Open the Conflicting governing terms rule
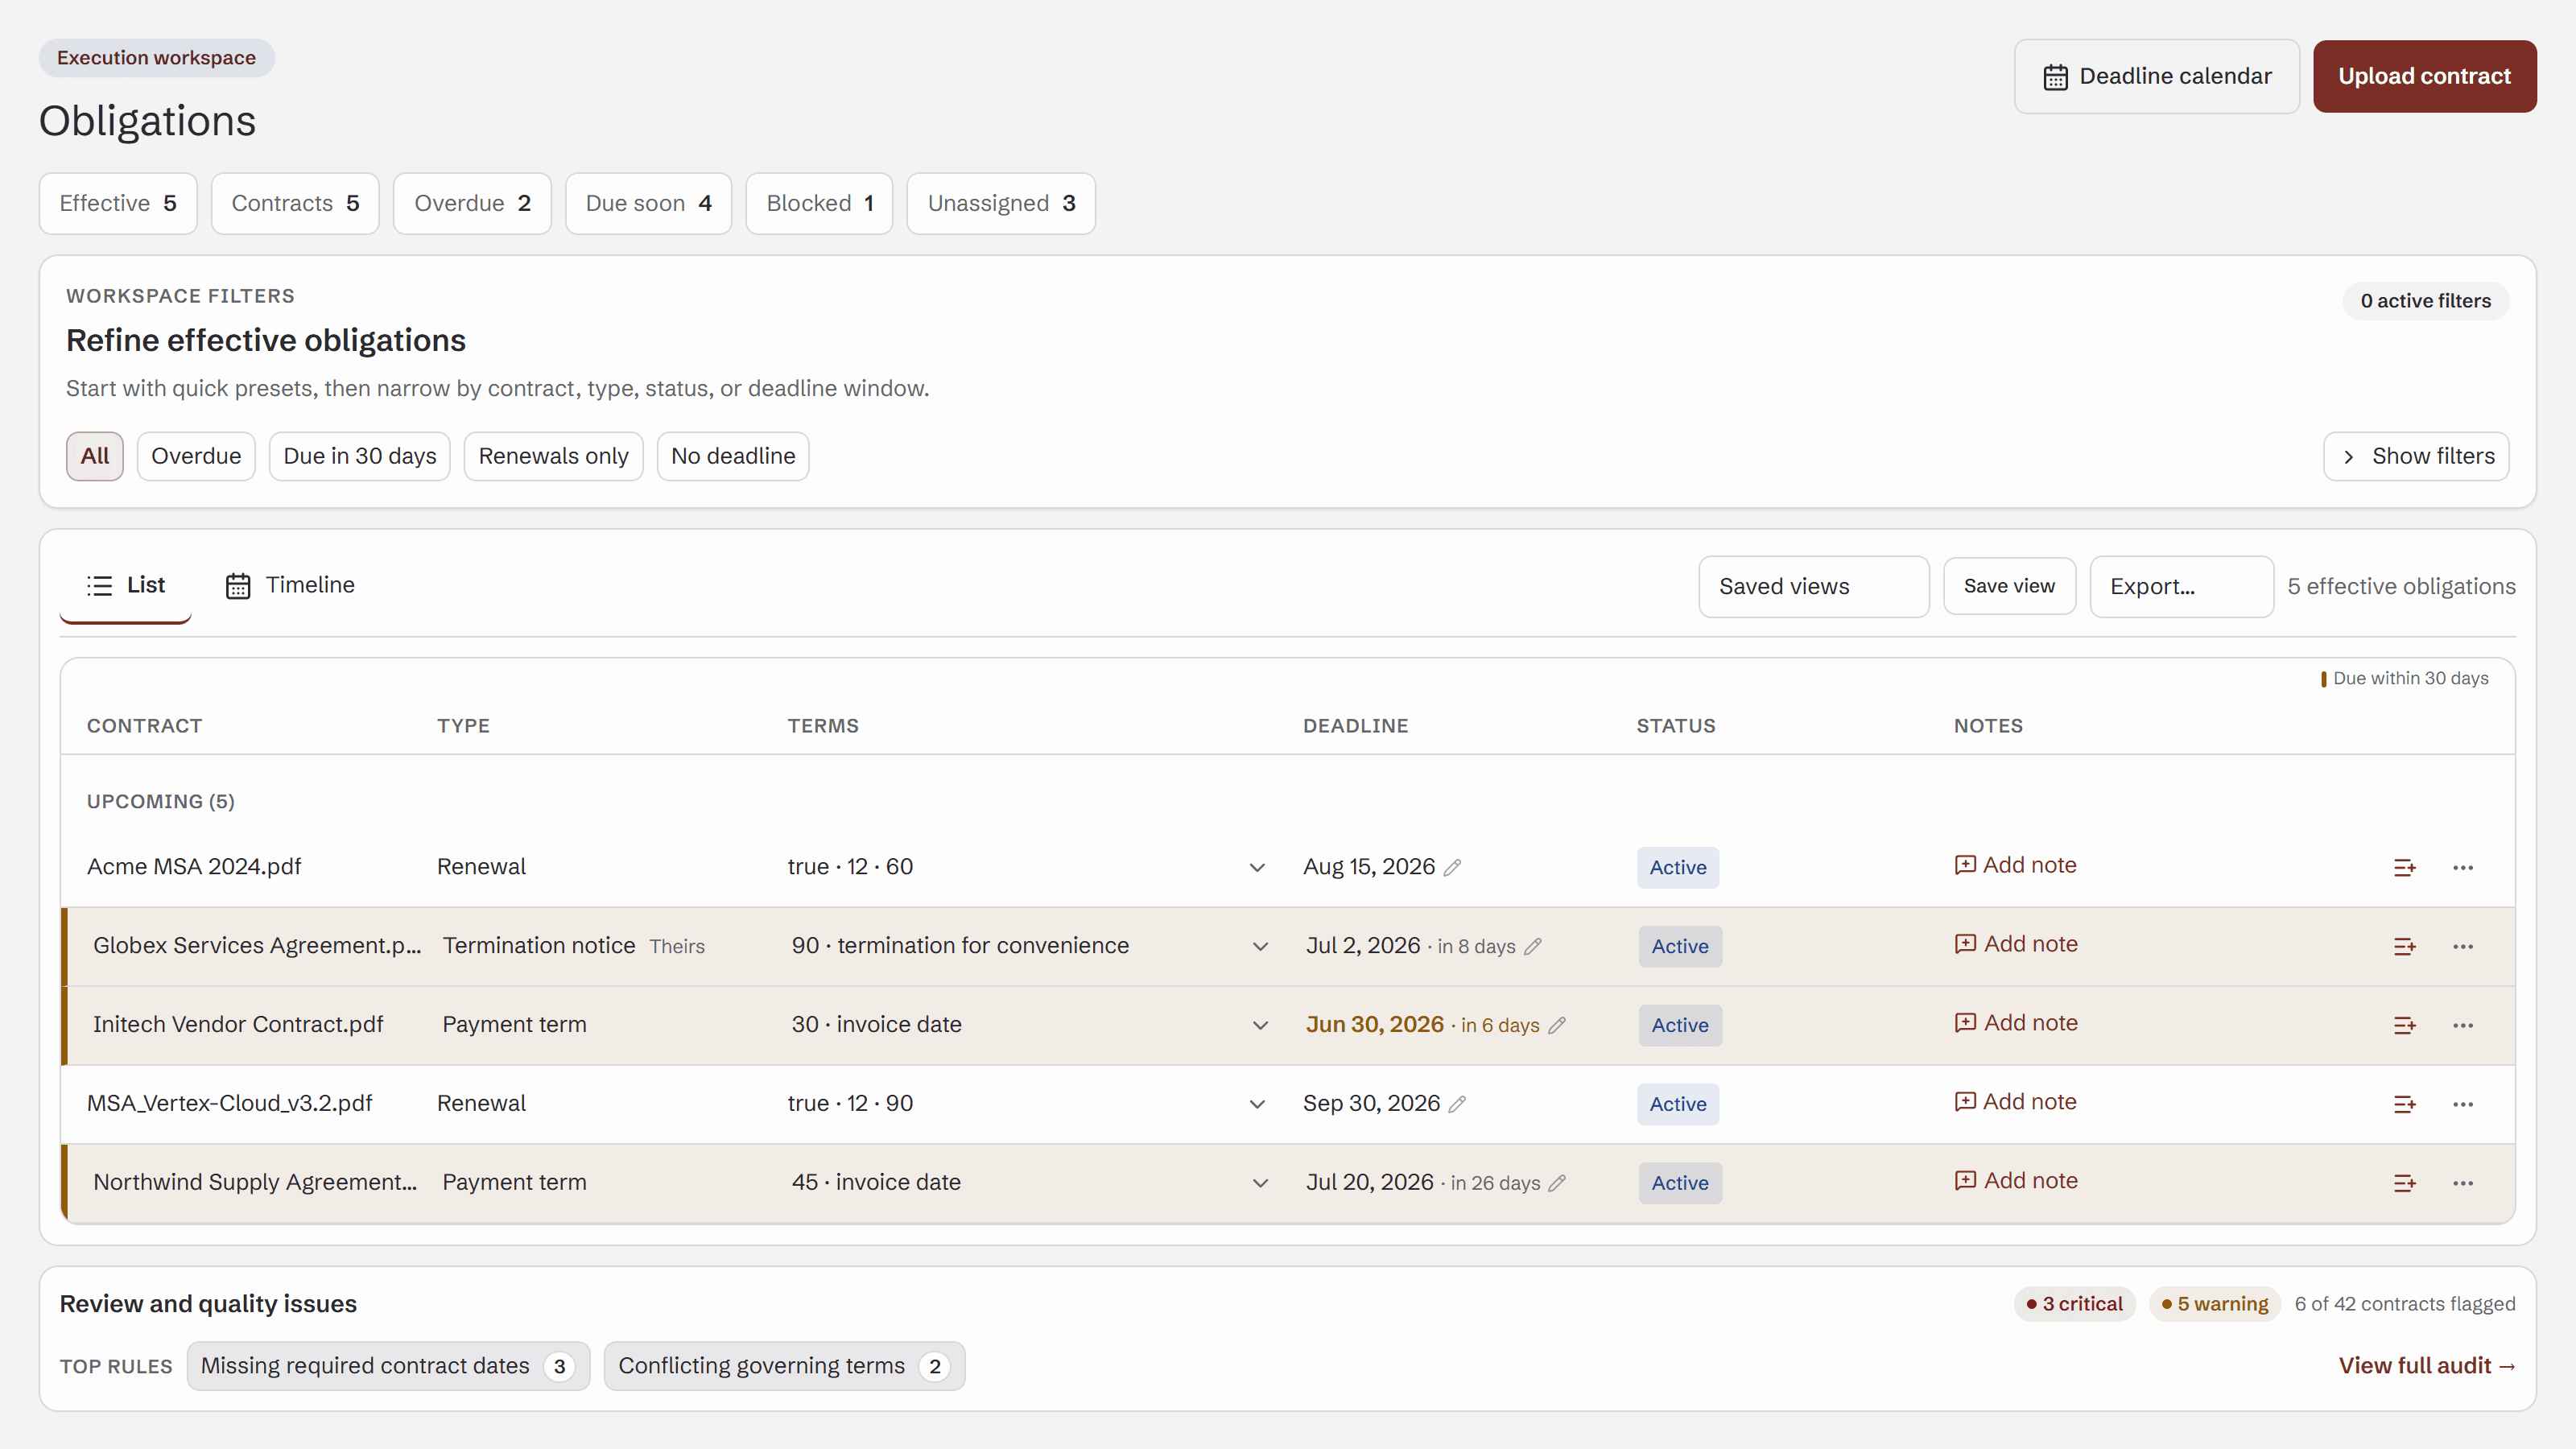 (784, 1366)
